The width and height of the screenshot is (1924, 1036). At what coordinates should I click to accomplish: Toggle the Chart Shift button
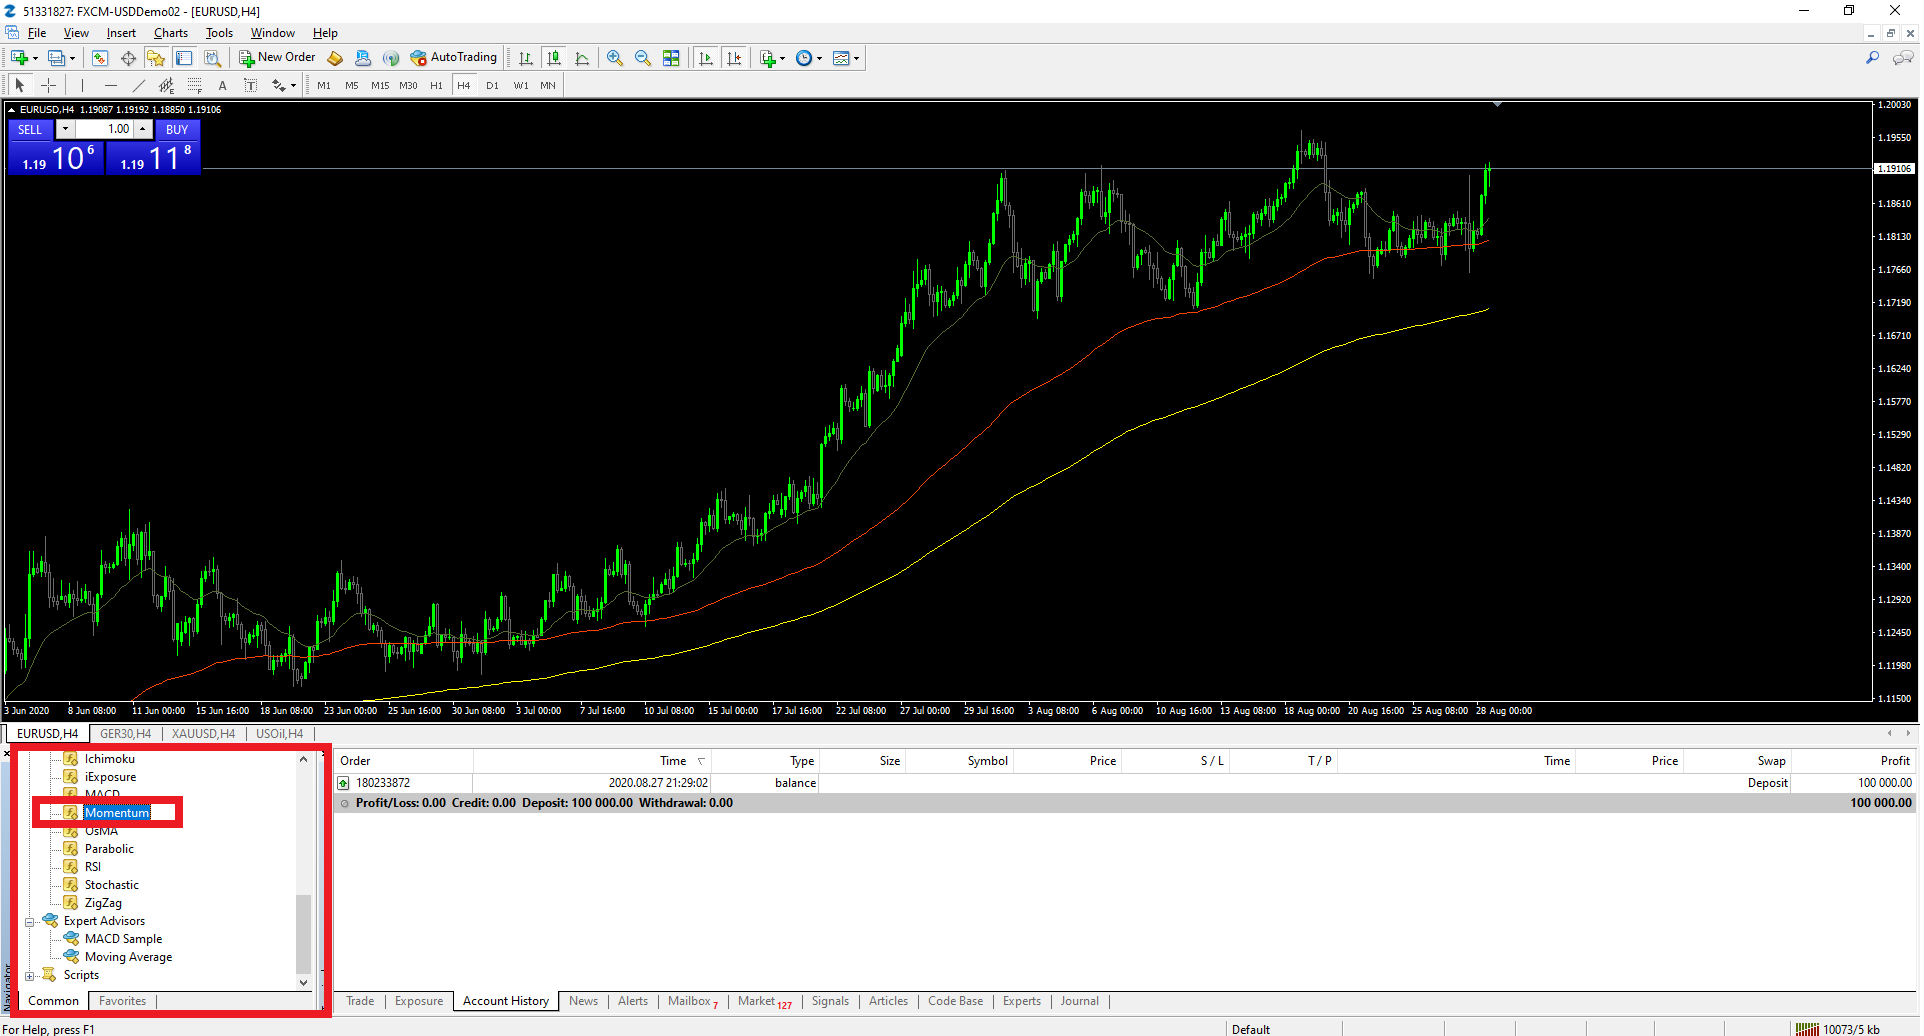(x=734, y=58)
